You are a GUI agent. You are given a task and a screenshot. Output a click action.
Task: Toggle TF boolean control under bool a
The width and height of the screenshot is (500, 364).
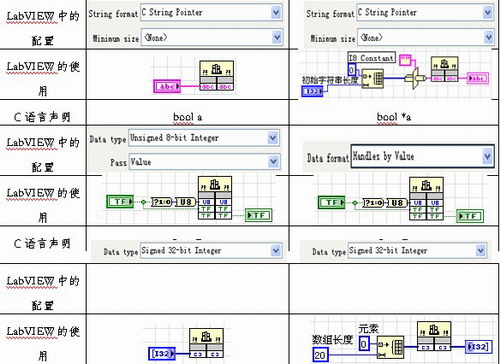coord(120,202)
